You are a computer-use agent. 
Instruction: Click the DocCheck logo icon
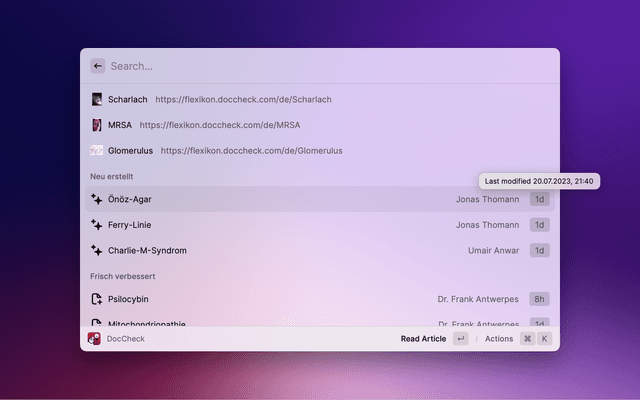point(95,339)
